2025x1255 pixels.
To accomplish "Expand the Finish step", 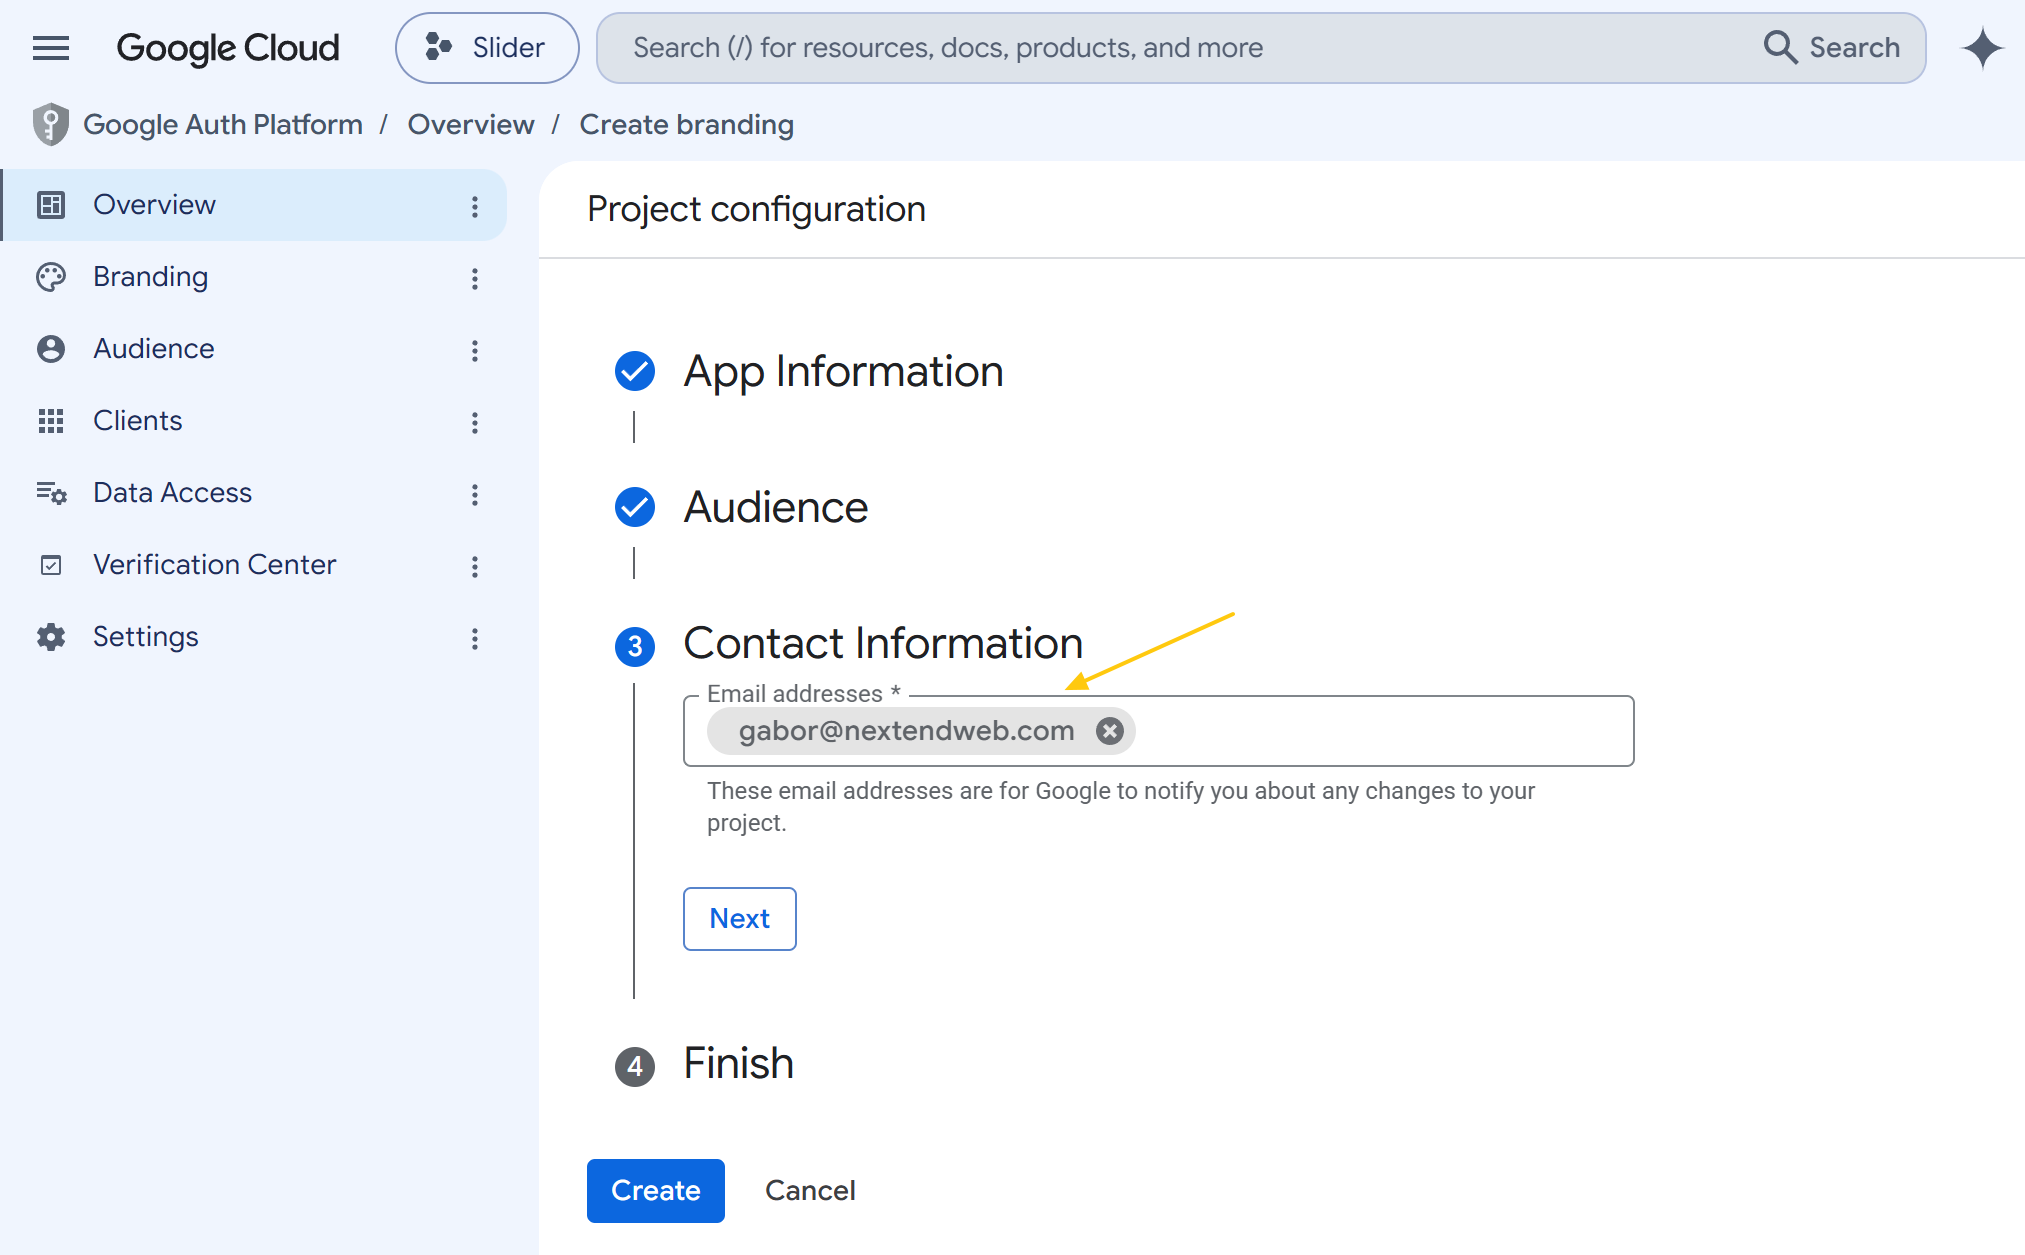I will pyautogui.click(x=739, y=1063).
